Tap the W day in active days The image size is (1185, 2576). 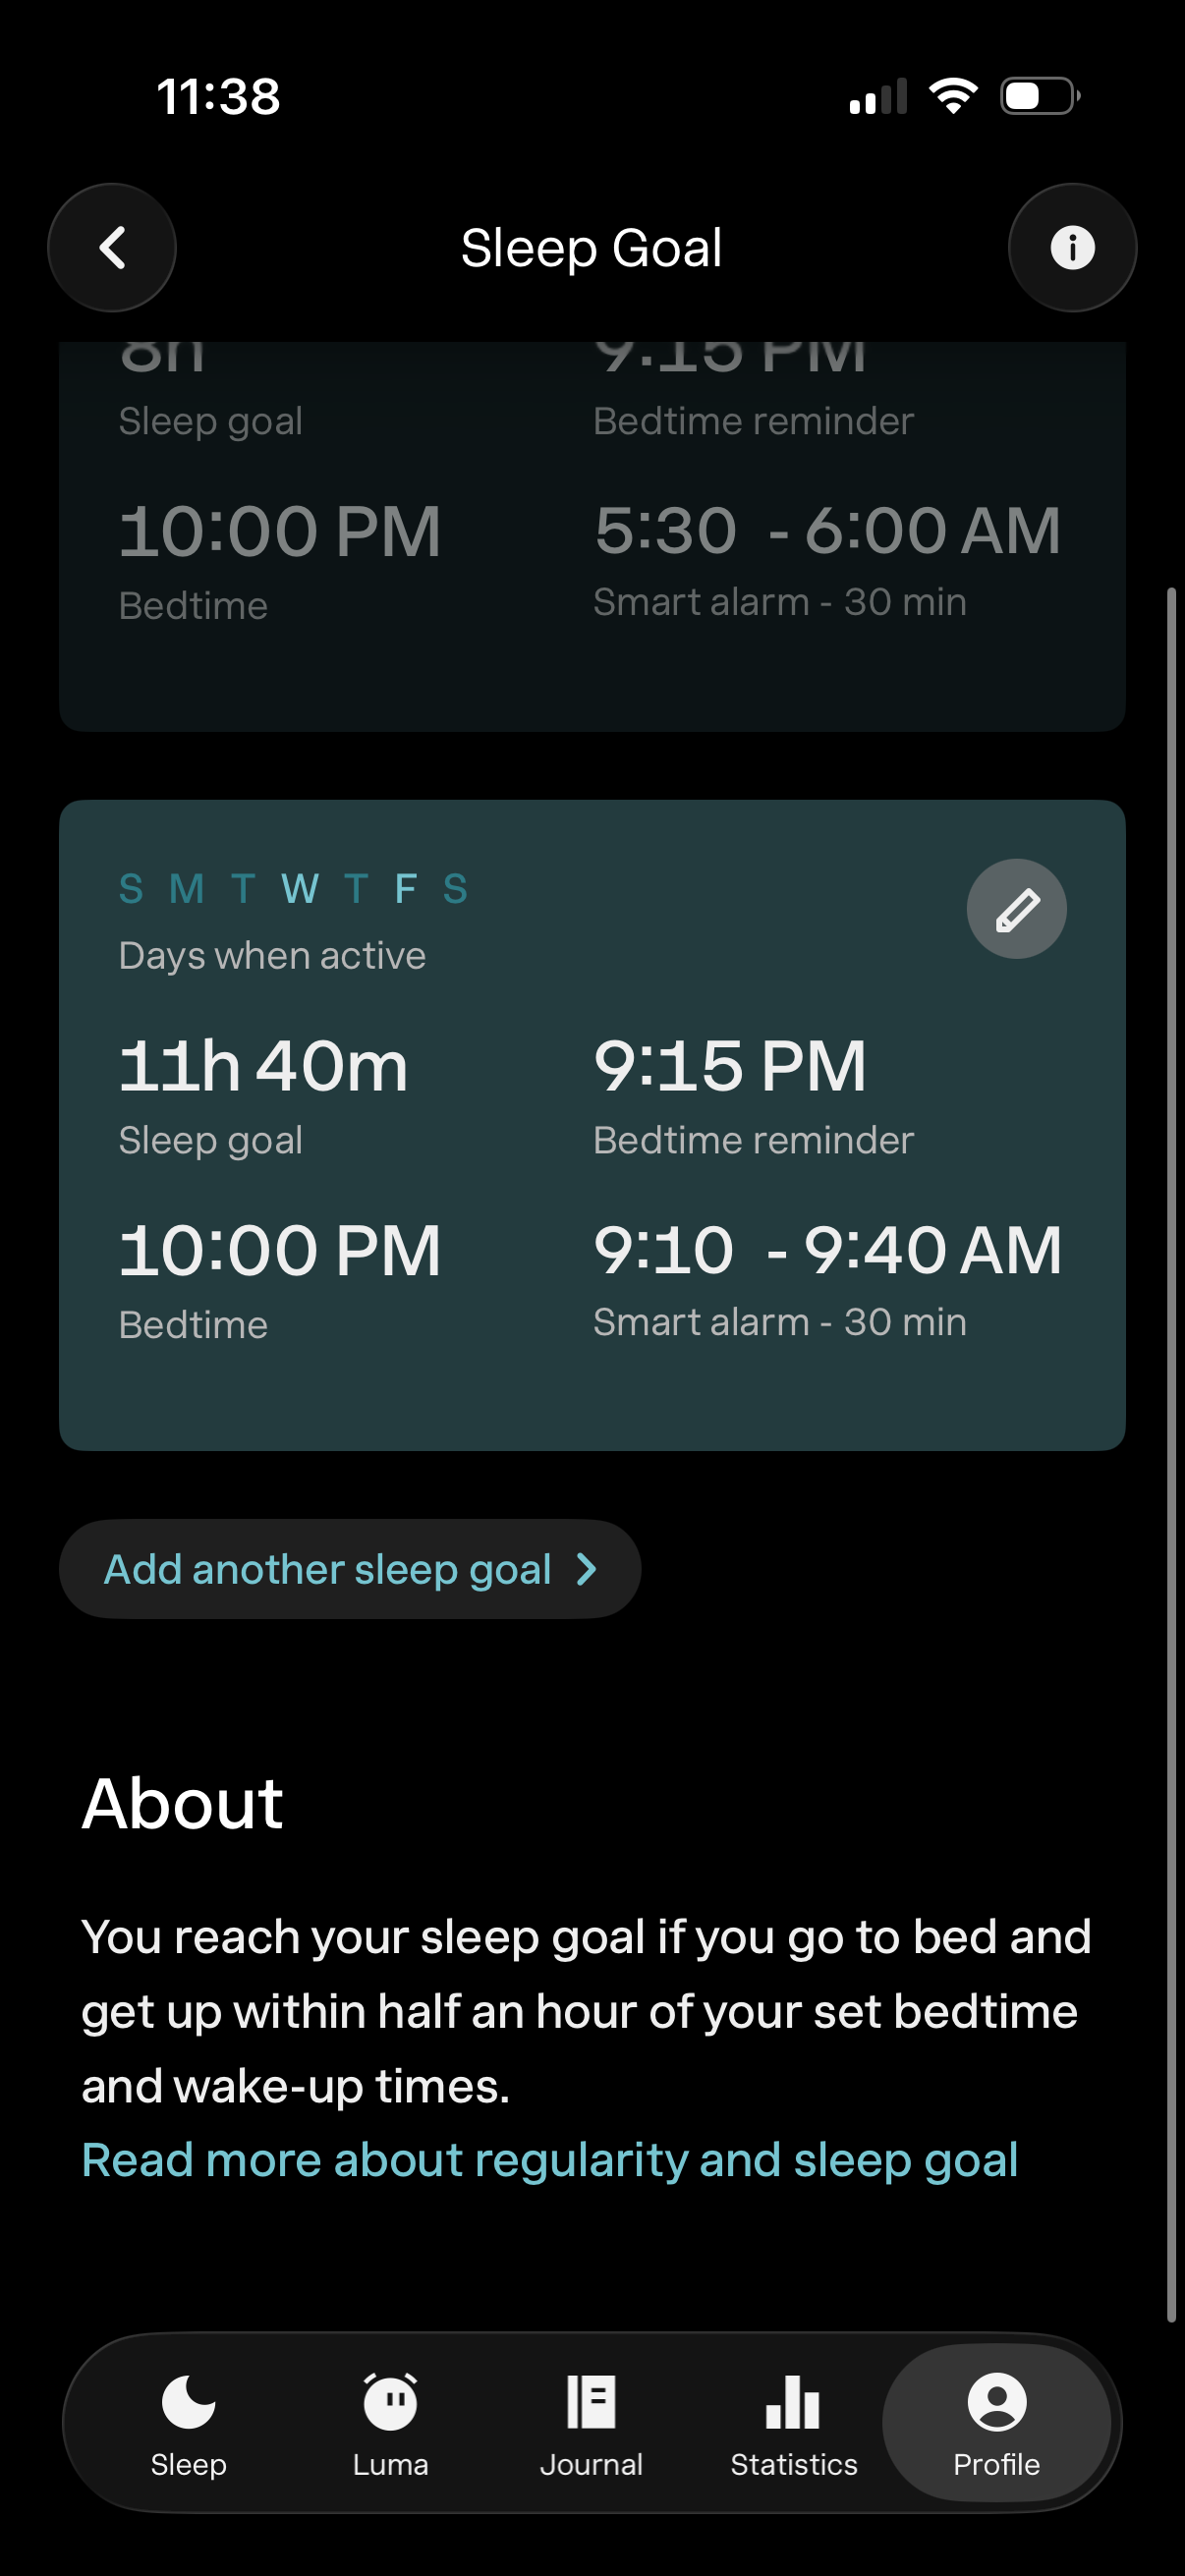[300, 889]
